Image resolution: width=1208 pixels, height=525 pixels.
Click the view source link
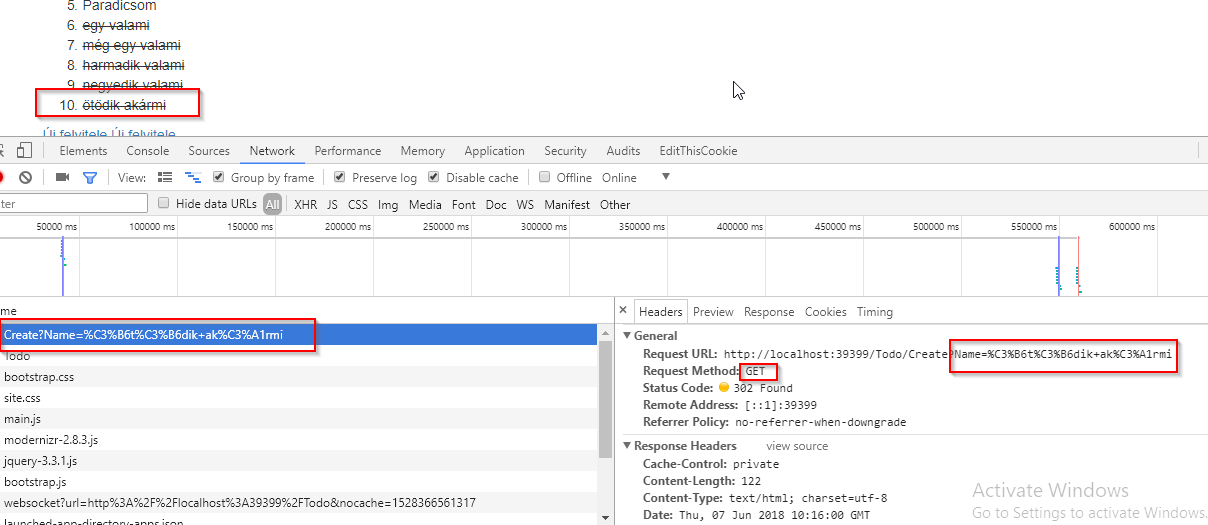pyautogui.click(x=797, y=446)
